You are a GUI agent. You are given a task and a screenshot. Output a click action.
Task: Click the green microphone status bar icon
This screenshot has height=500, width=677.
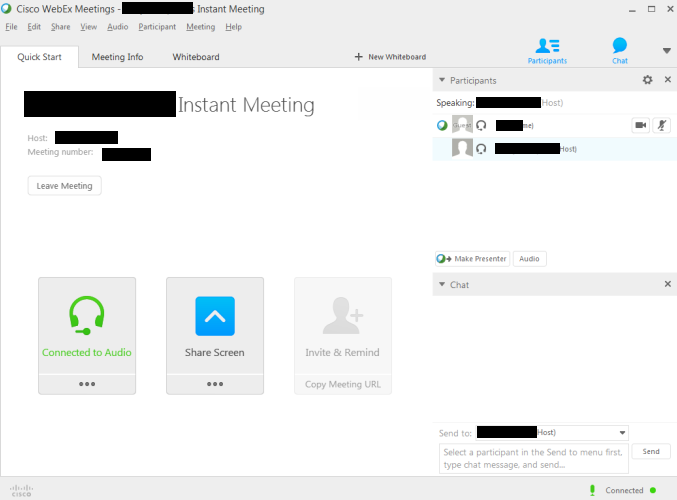pyautogui.click(x=592, y=490)
